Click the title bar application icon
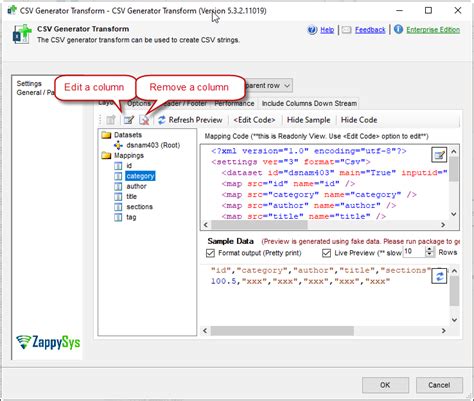Viewport: 474px width, 401px height. click(x=12, y=11)
